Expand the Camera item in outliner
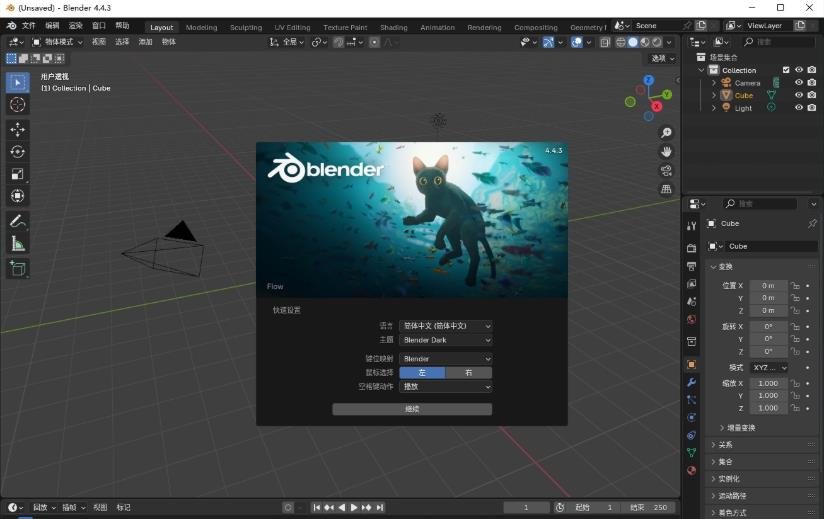This screenshot has height=519, width=824. tap(714, 82)
